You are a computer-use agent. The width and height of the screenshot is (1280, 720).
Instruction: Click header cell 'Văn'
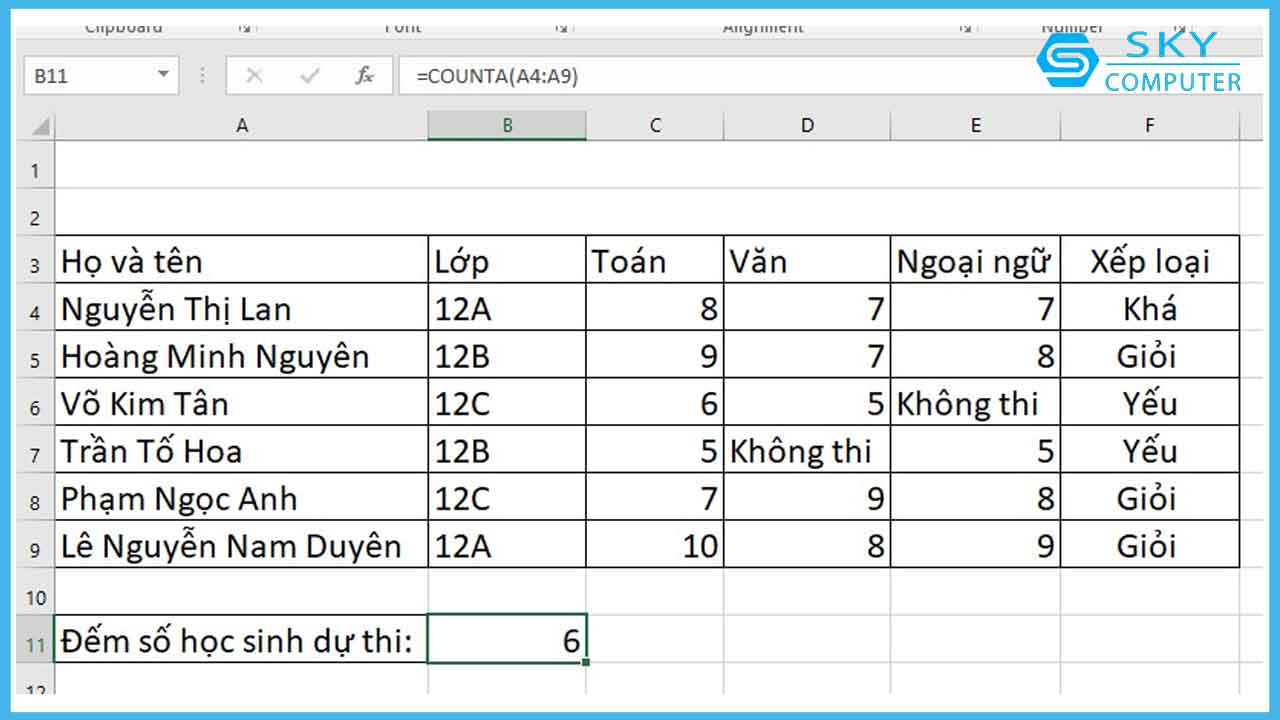pos(807,260)
